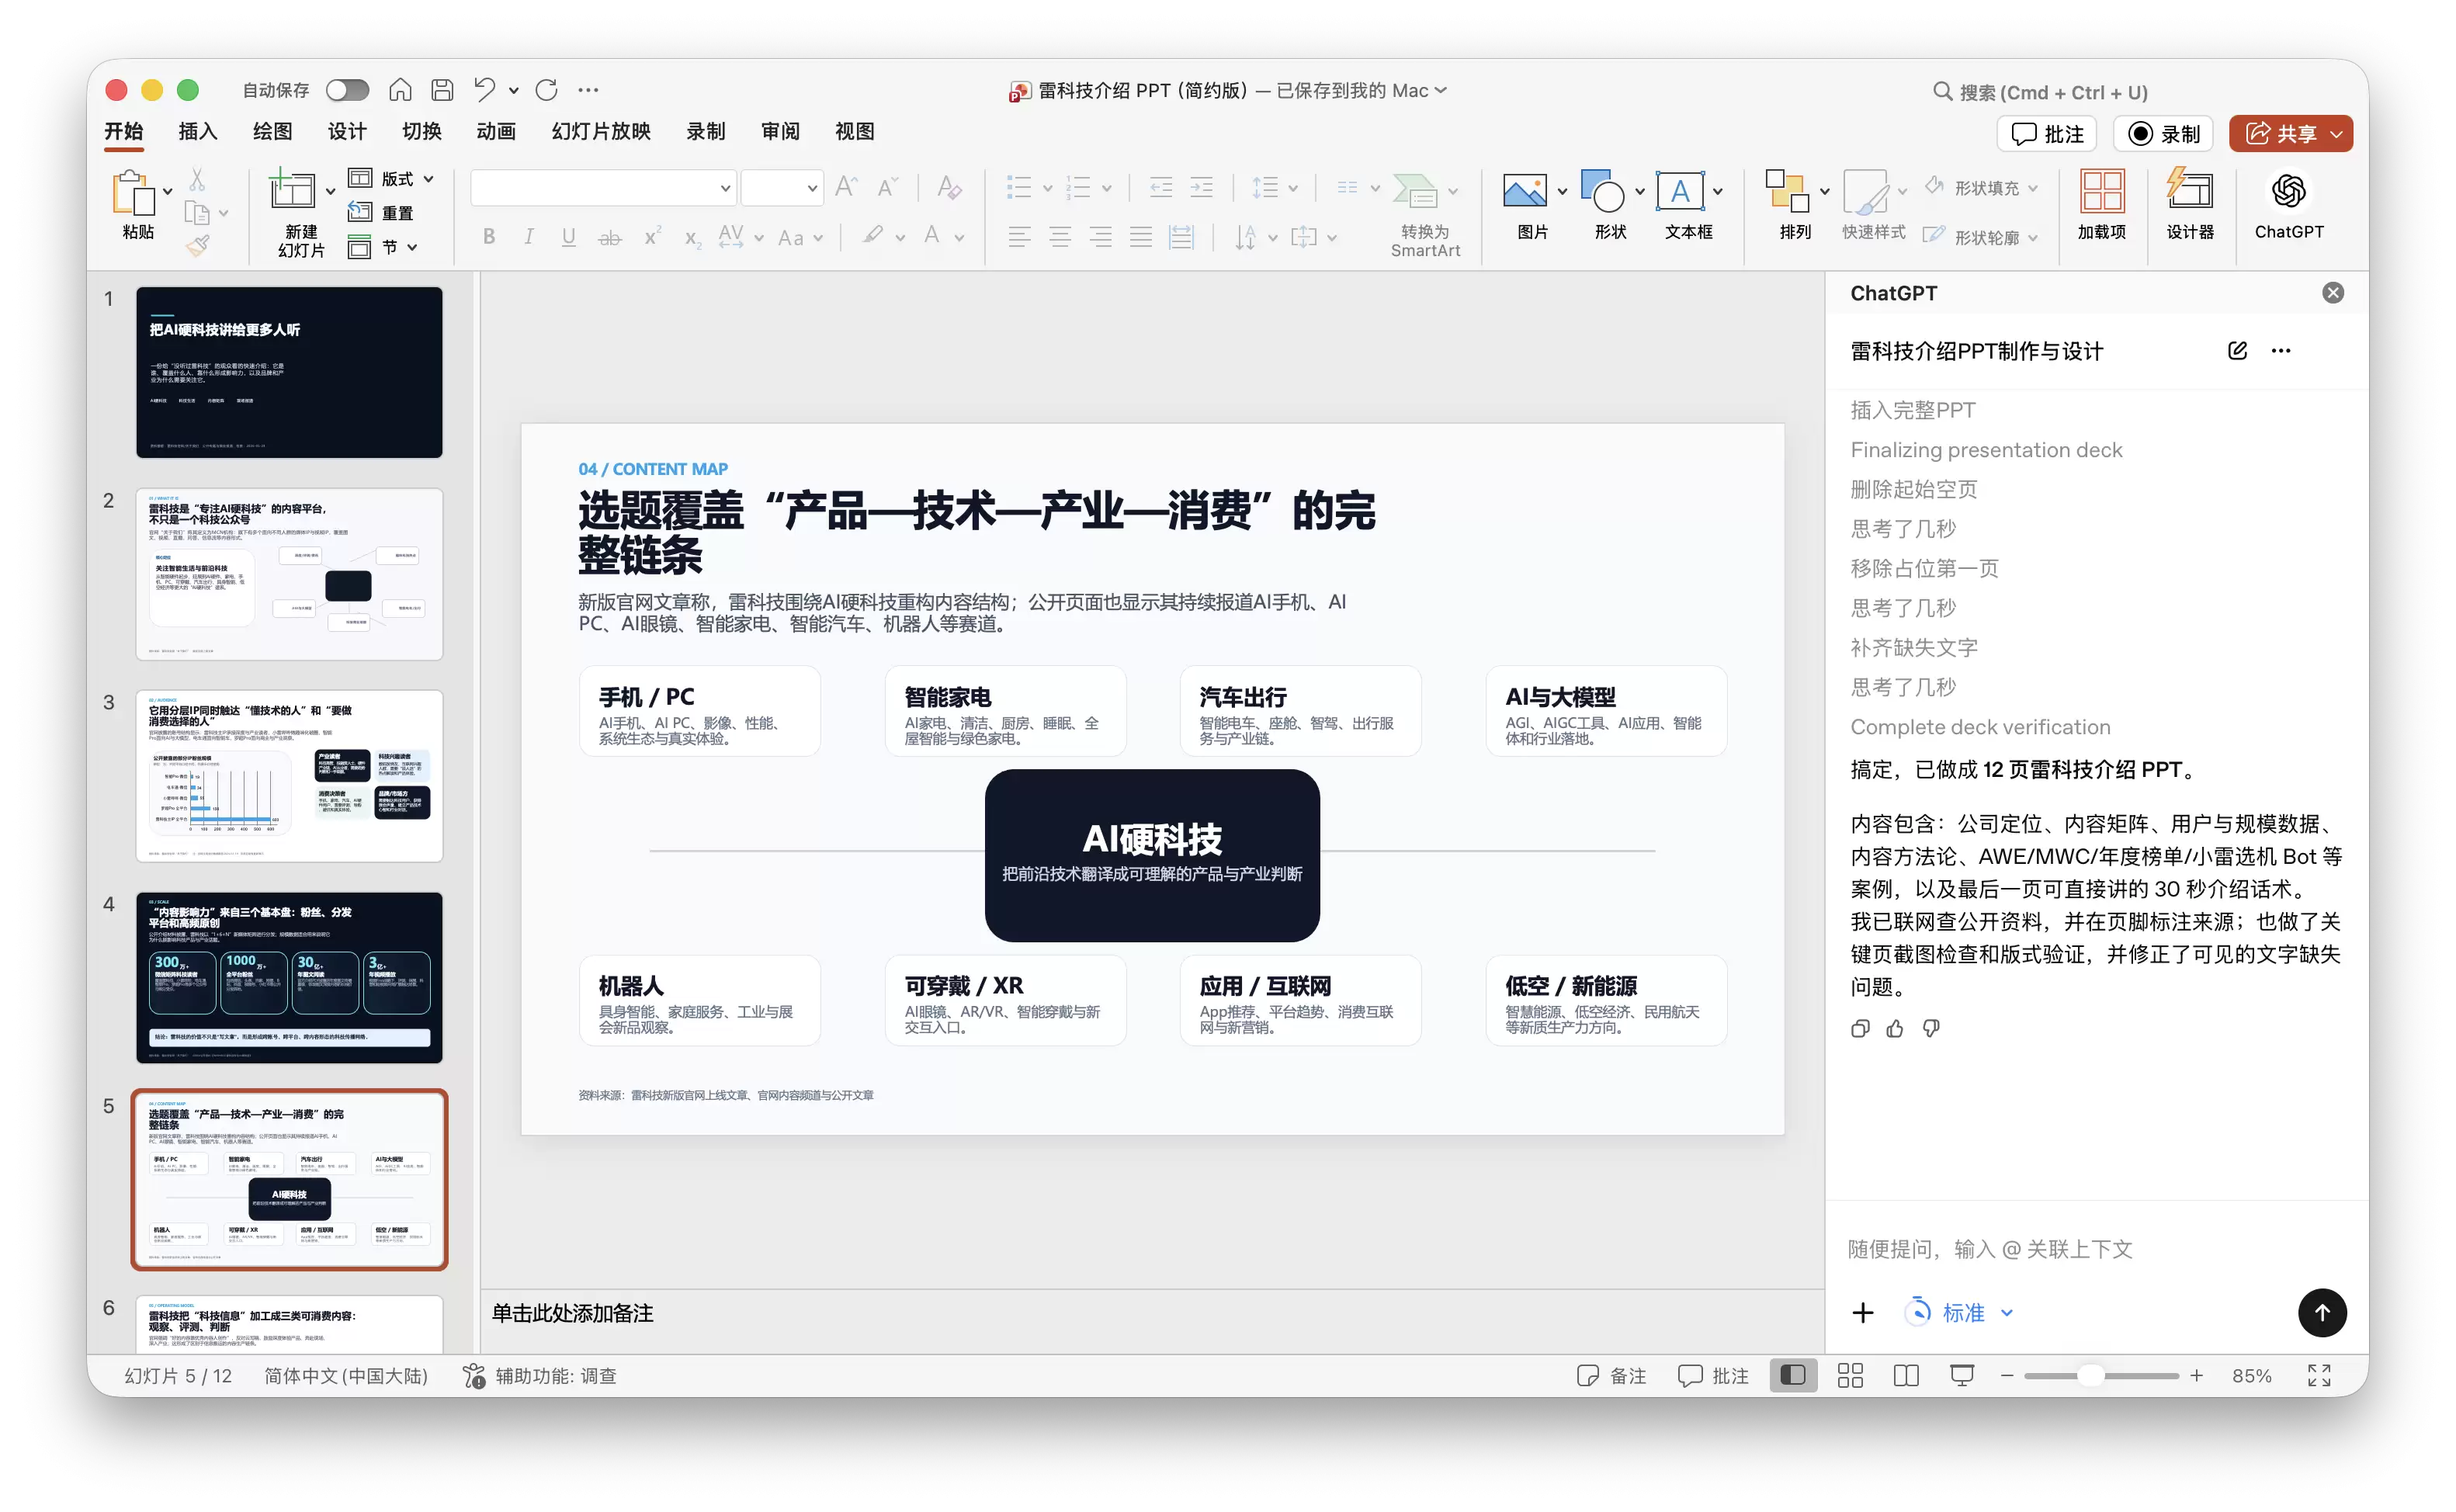Undo the last action
The image size is (2456, 1512).
[485, 90]
